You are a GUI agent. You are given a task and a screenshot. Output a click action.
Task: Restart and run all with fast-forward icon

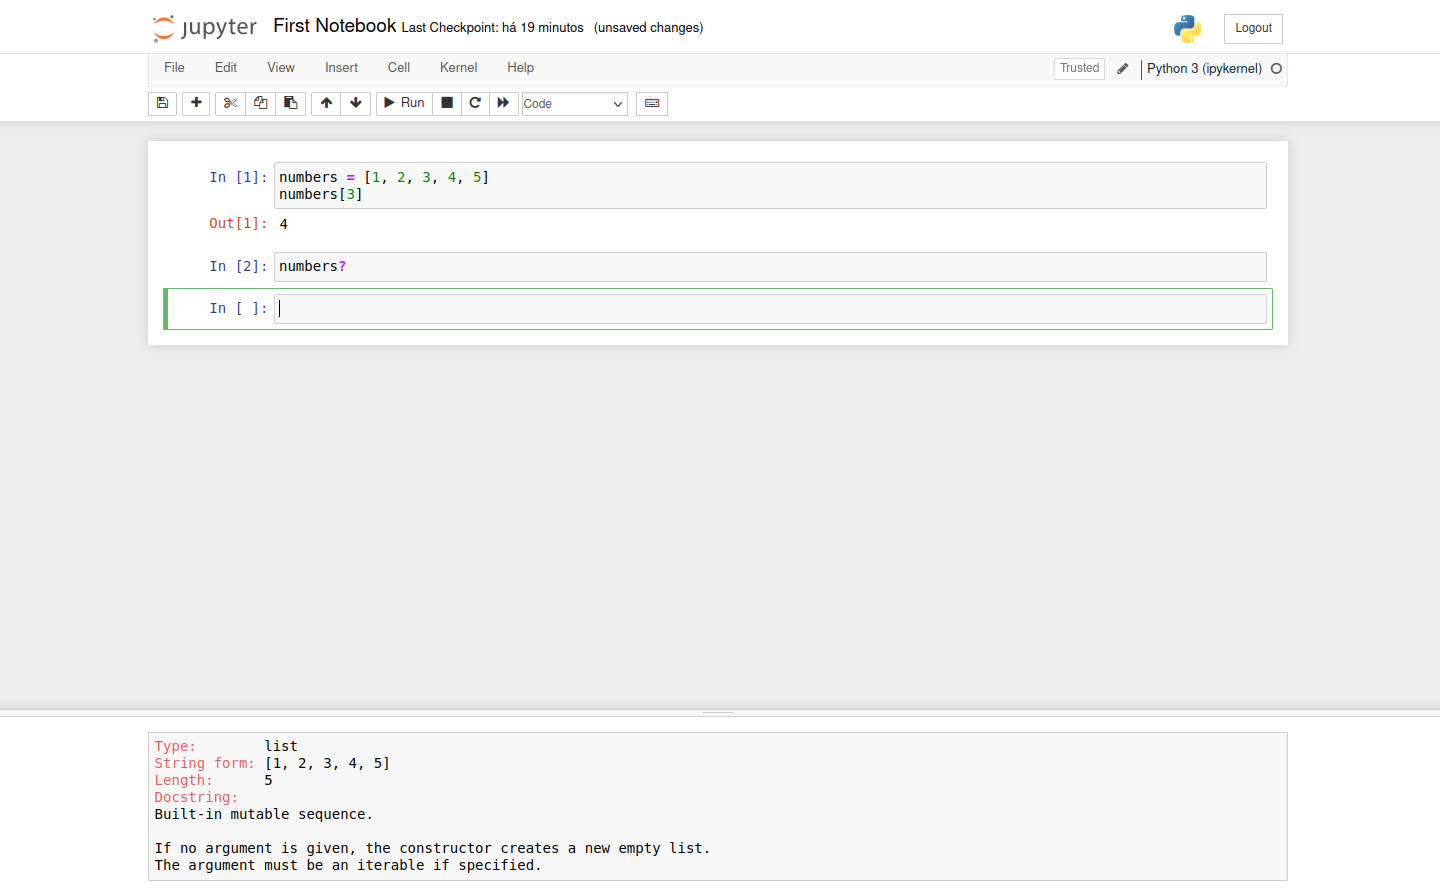[x=503, y=103]
